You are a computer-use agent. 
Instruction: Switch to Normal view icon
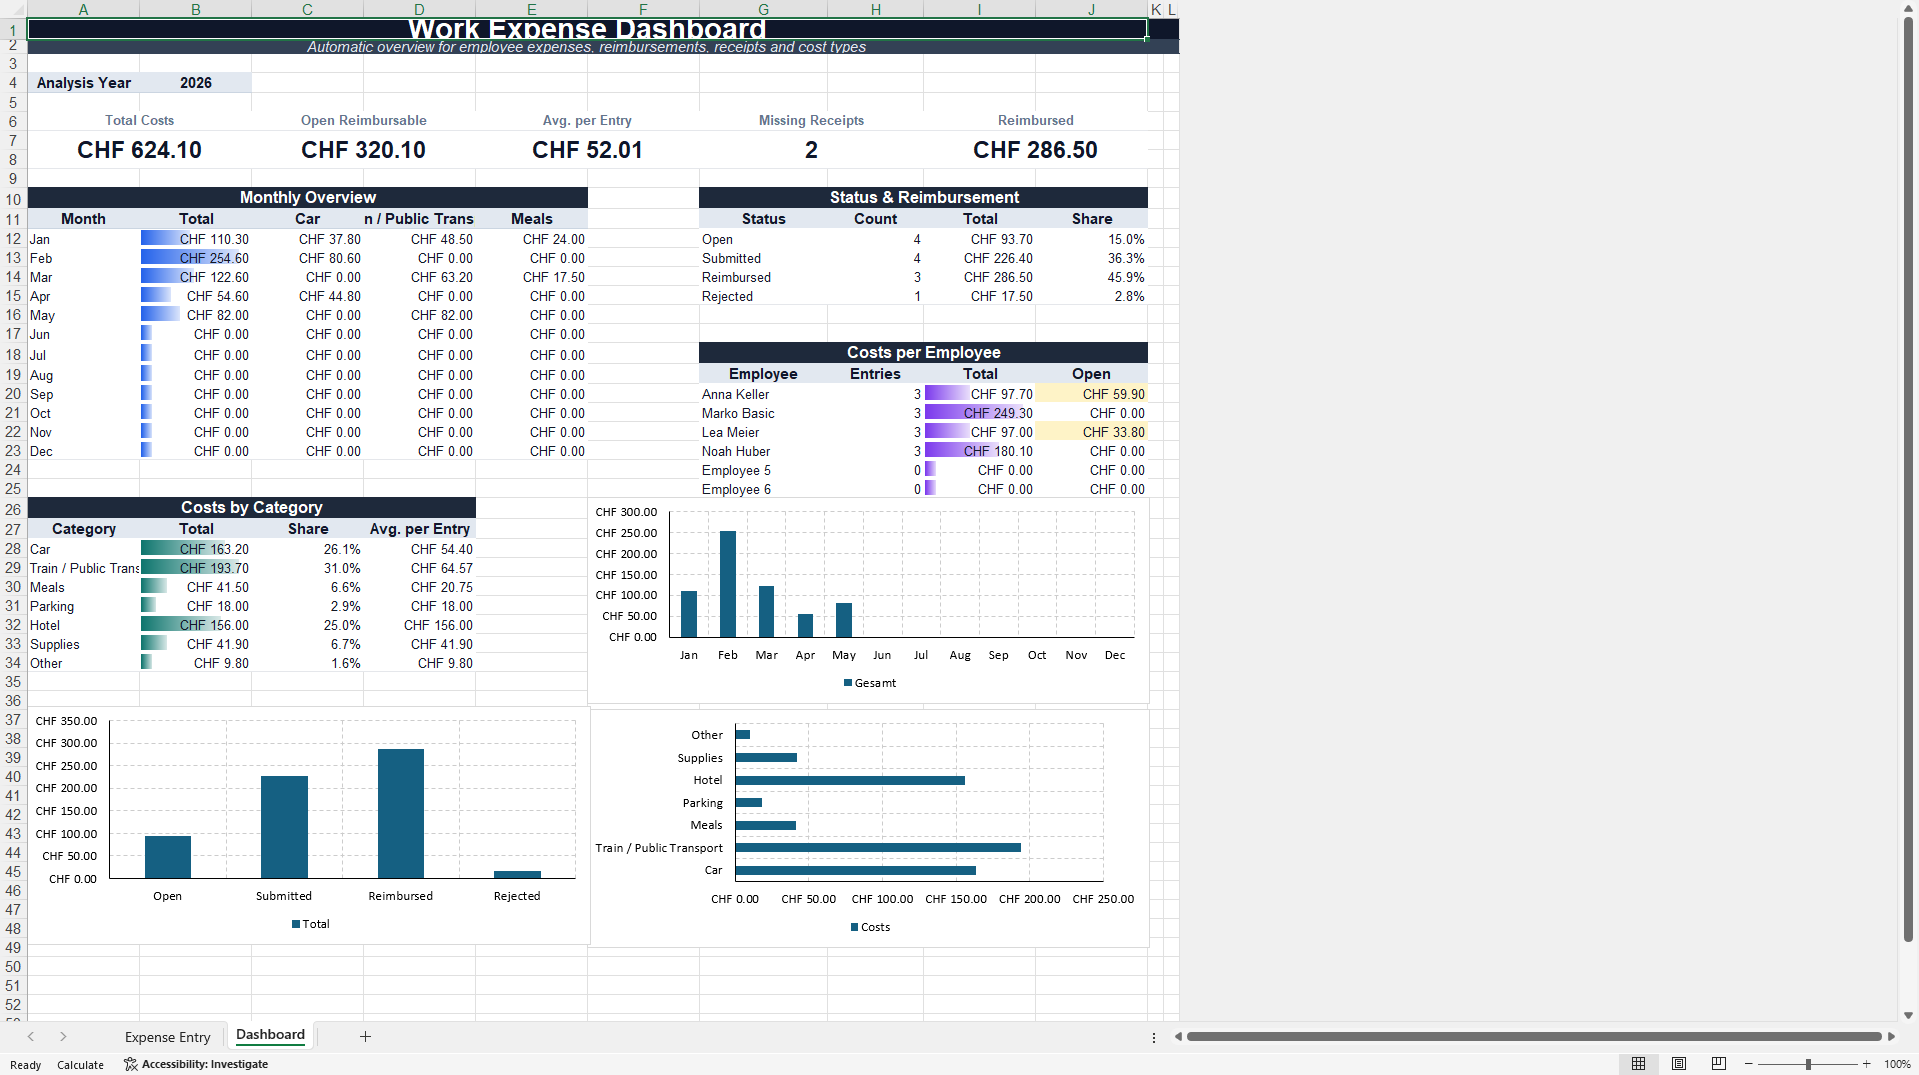(x=1638, y=1063)
